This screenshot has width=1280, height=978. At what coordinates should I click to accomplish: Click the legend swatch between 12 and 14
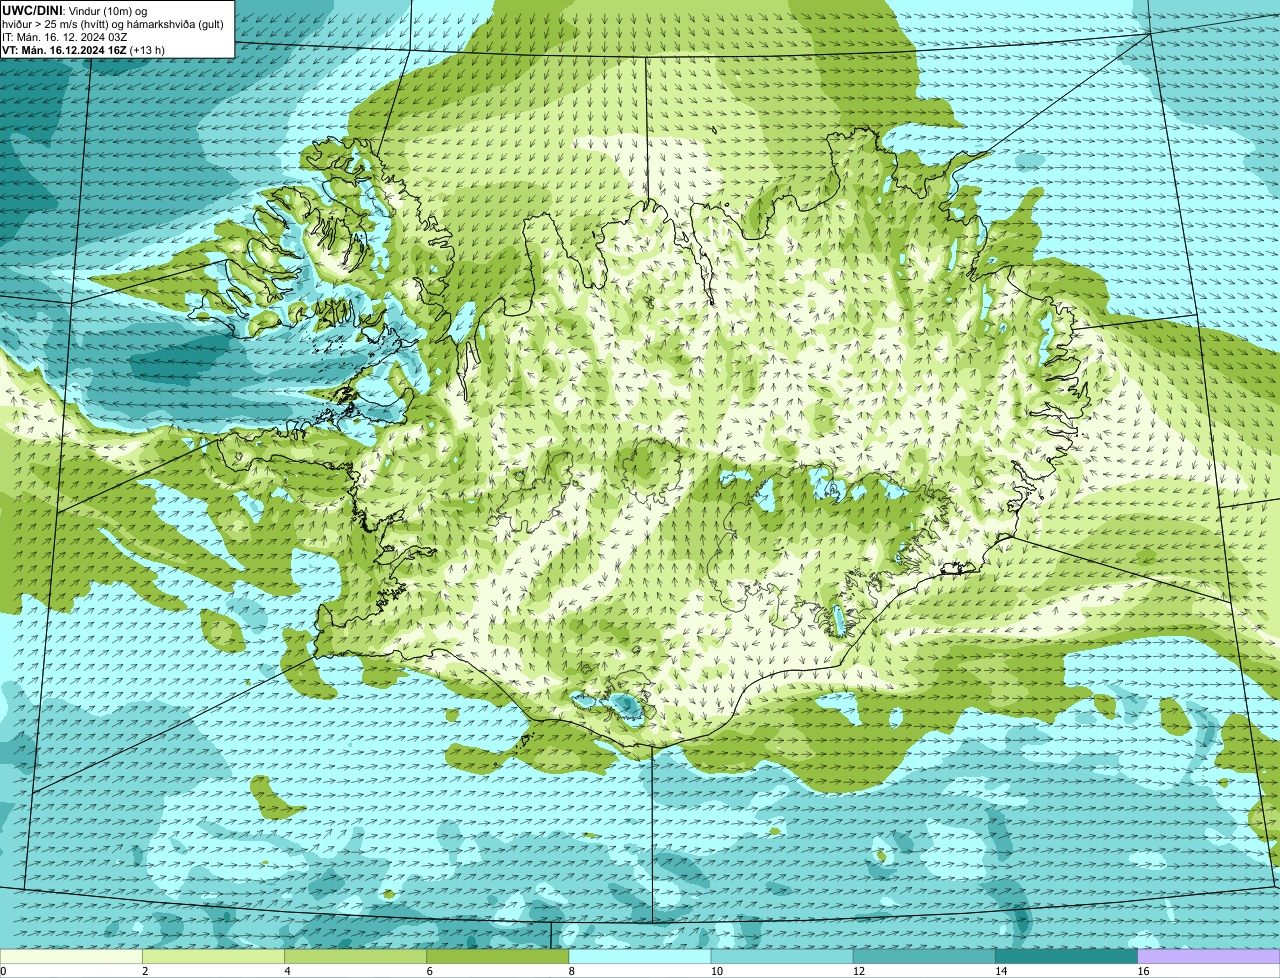tap(924, 957)
